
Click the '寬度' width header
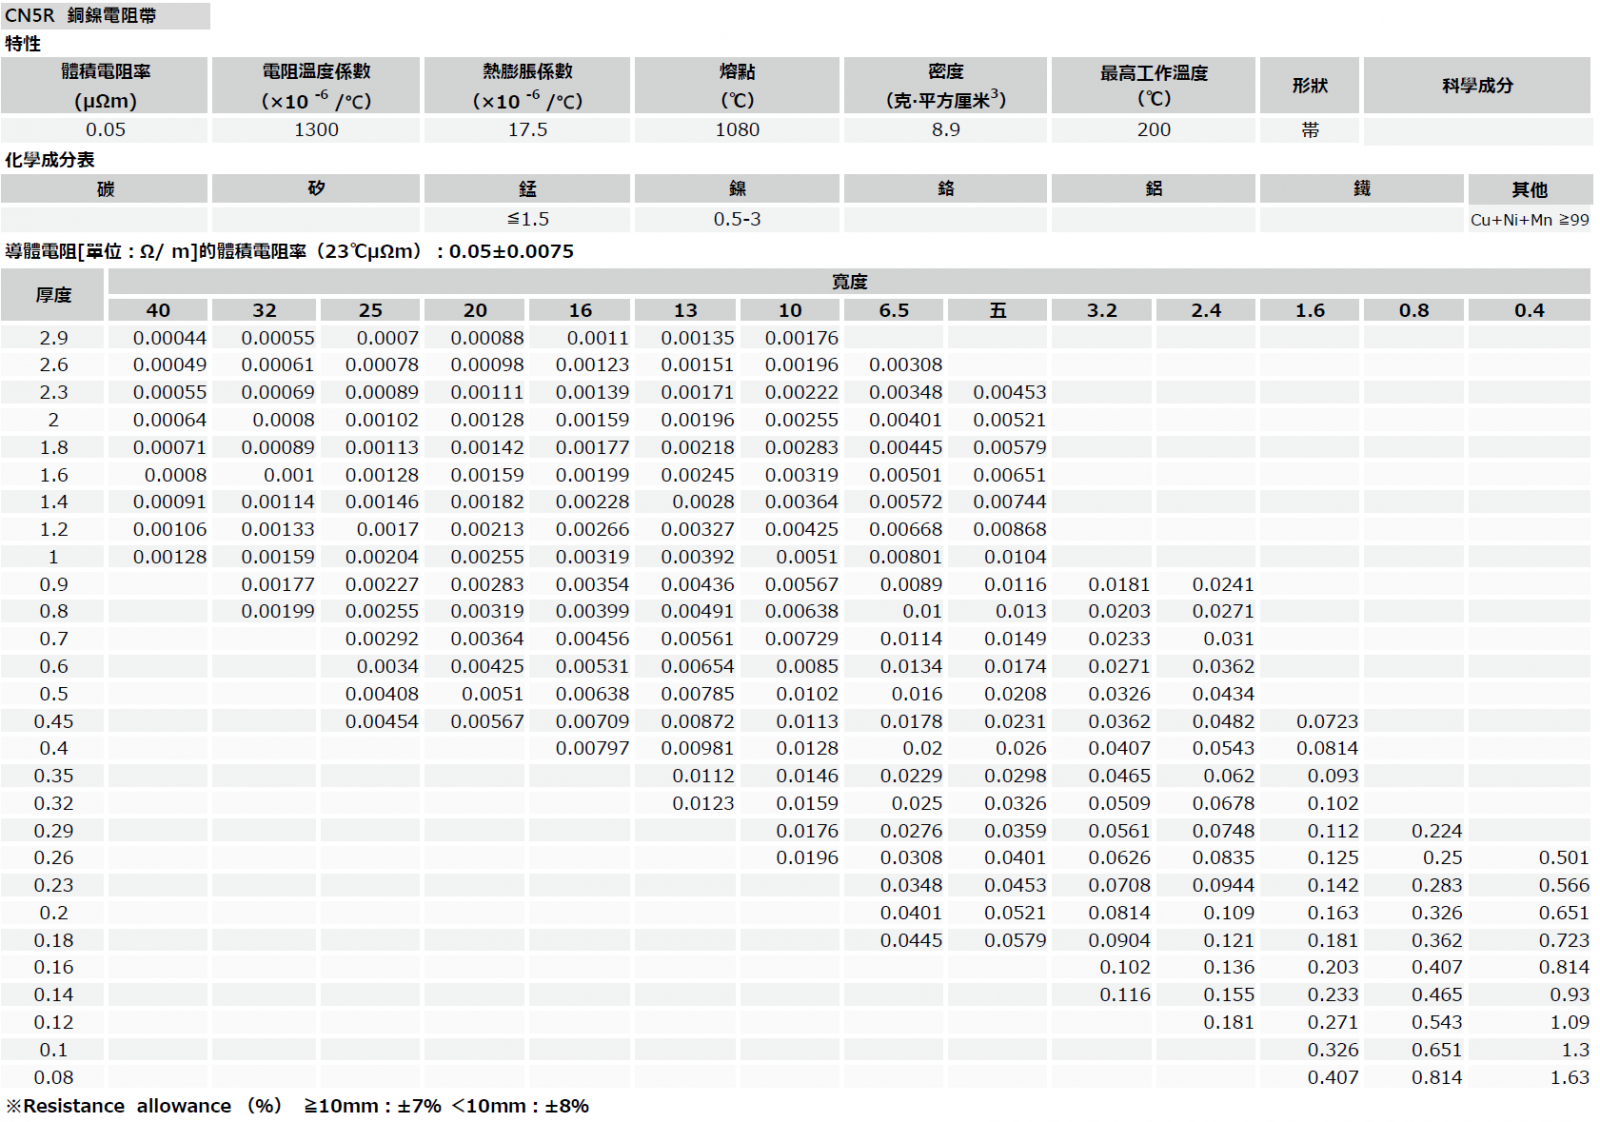click(849, 282)
